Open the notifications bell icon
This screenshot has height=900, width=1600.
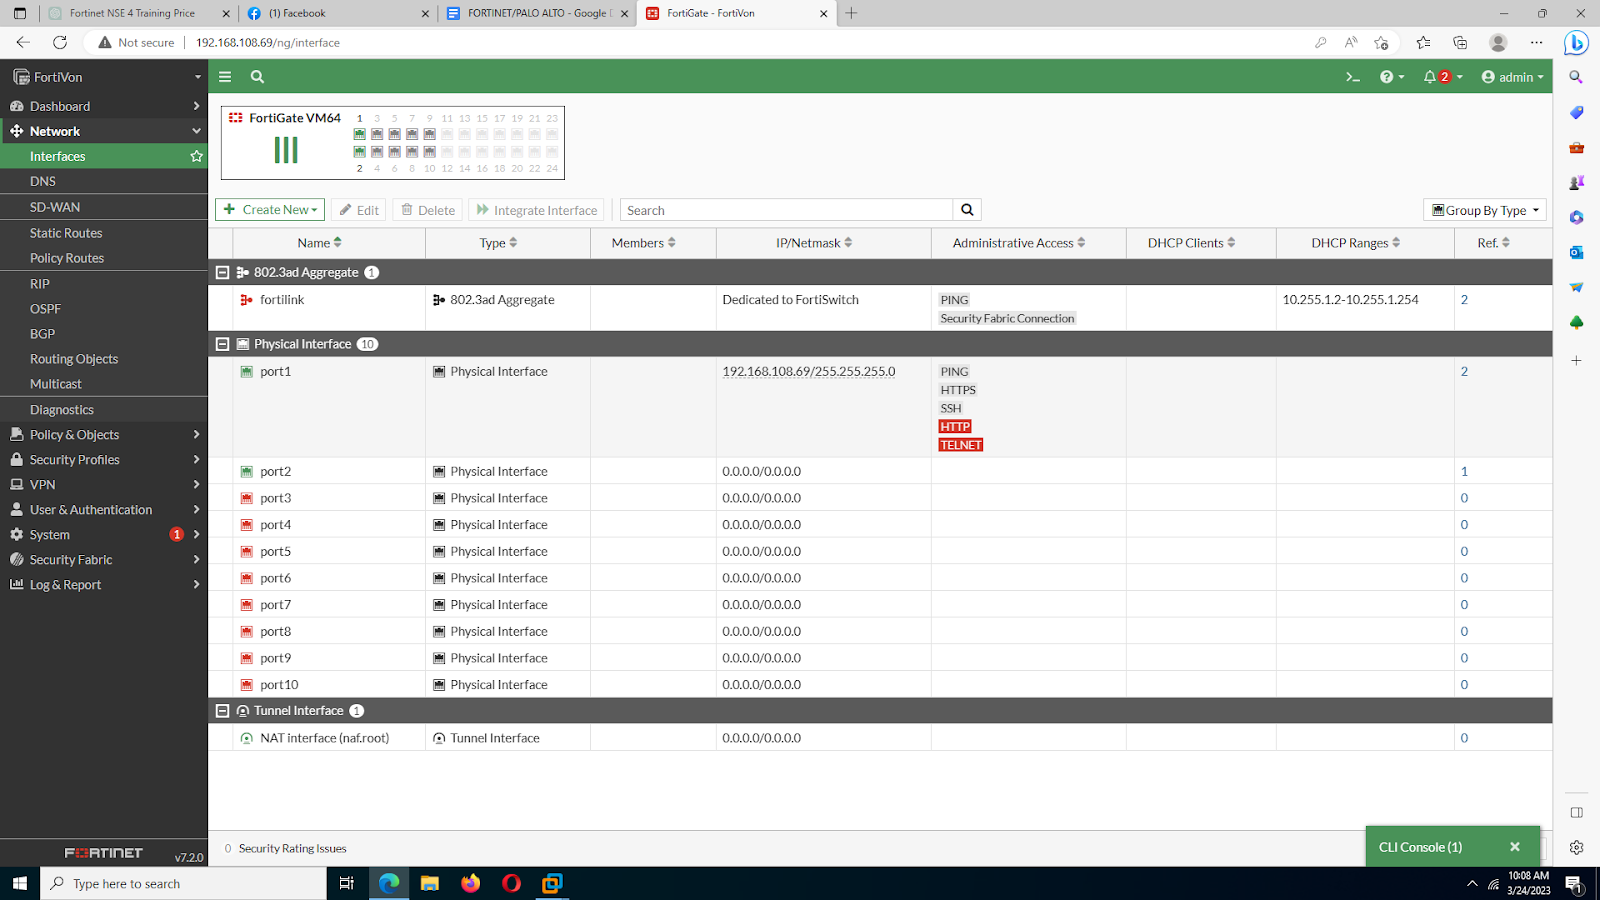coord(1442,77)
